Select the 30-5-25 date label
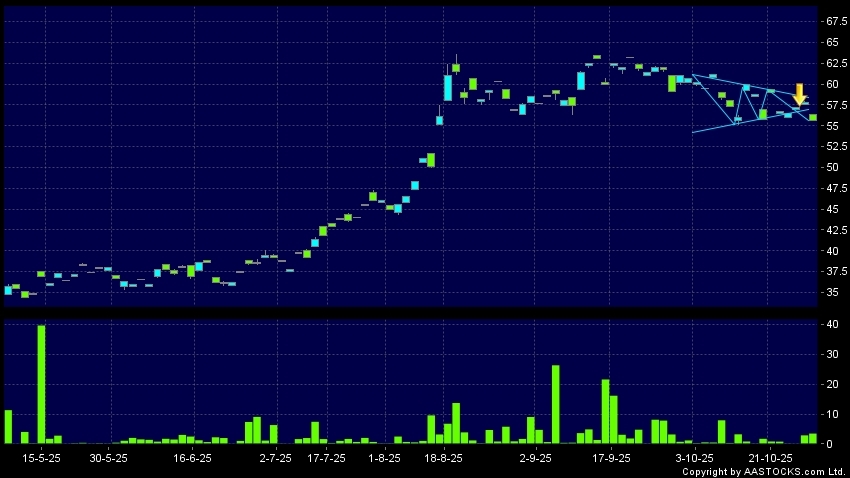The image size is (850, 478). [x=109, y=458]
